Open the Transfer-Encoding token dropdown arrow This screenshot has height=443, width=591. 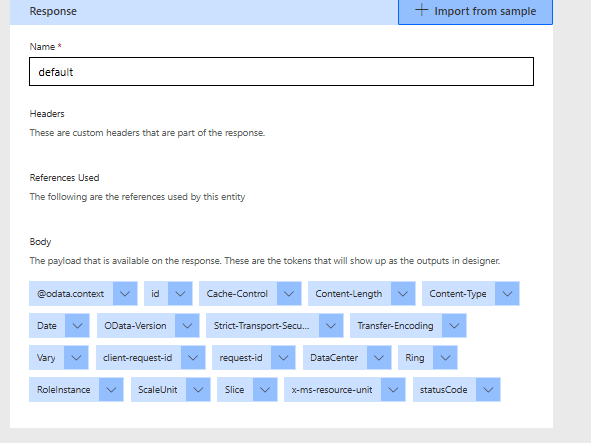(454, 326)
